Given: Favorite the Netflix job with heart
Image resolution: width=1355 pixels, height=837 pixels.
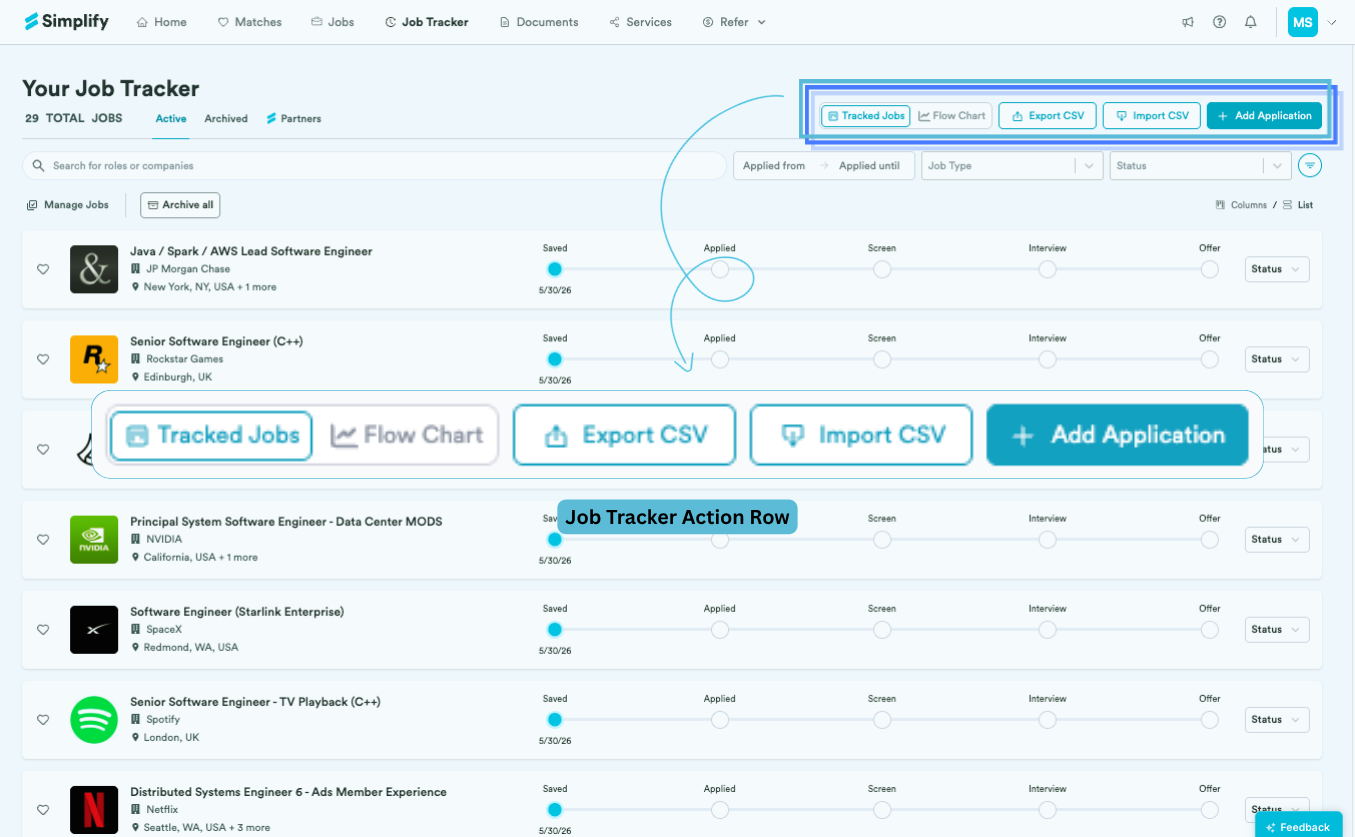Looking at the screenshot, I should (x=43, y=809).
